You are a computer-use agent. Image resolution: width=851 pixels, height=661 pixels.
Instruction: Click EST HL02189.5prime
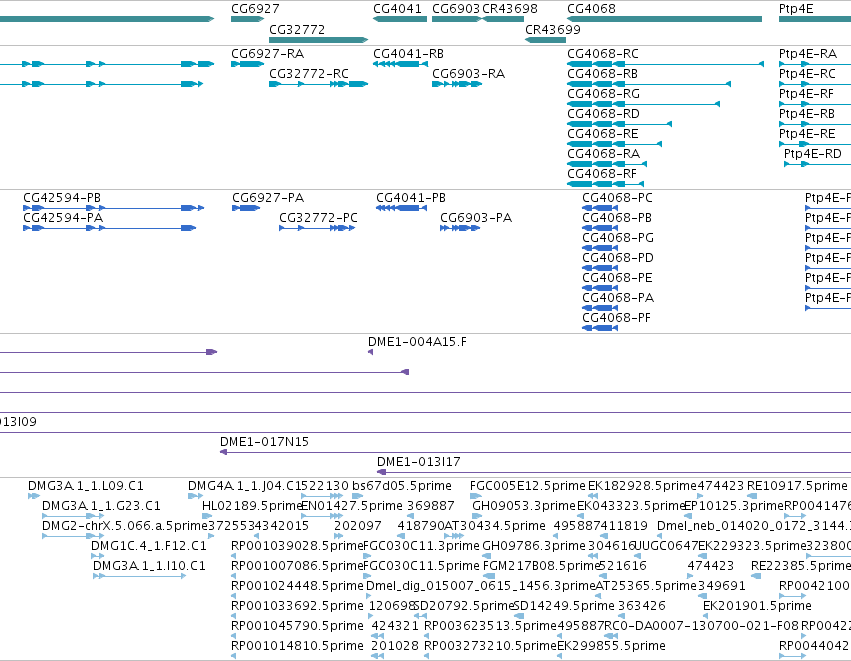point(252,506)
